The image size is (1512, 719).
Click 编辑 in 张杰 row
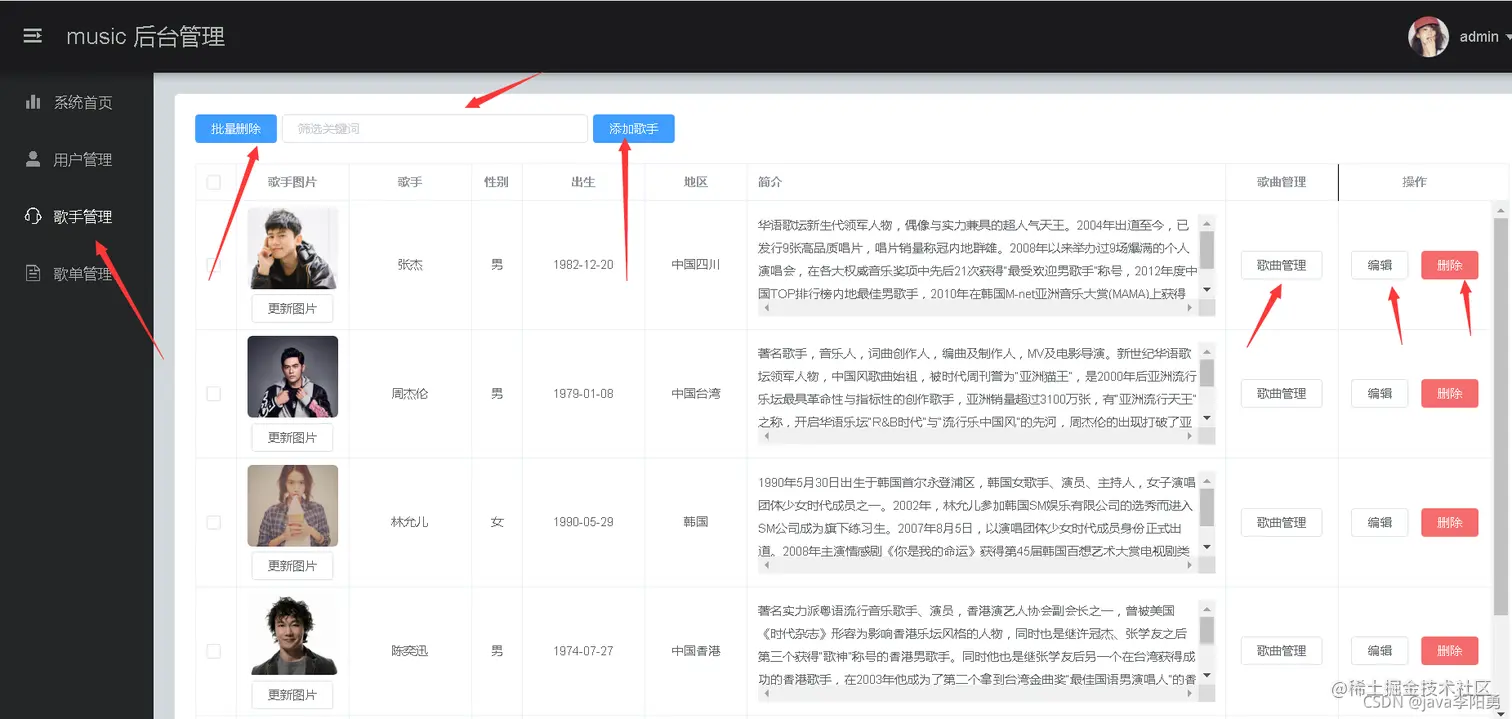pos(1379,265)
